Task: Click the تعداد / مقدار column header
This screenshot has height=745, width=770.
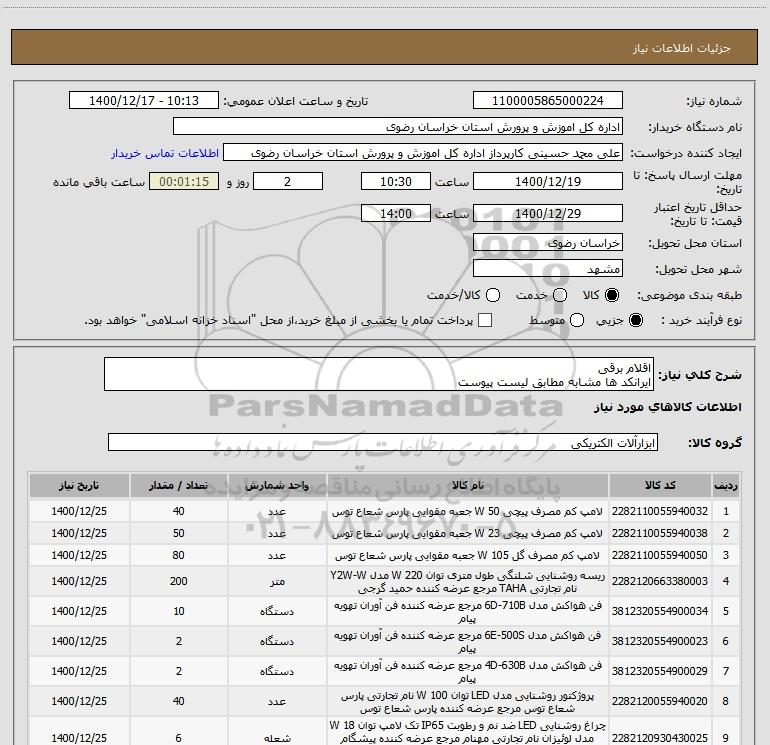Action: coord(179,486)
